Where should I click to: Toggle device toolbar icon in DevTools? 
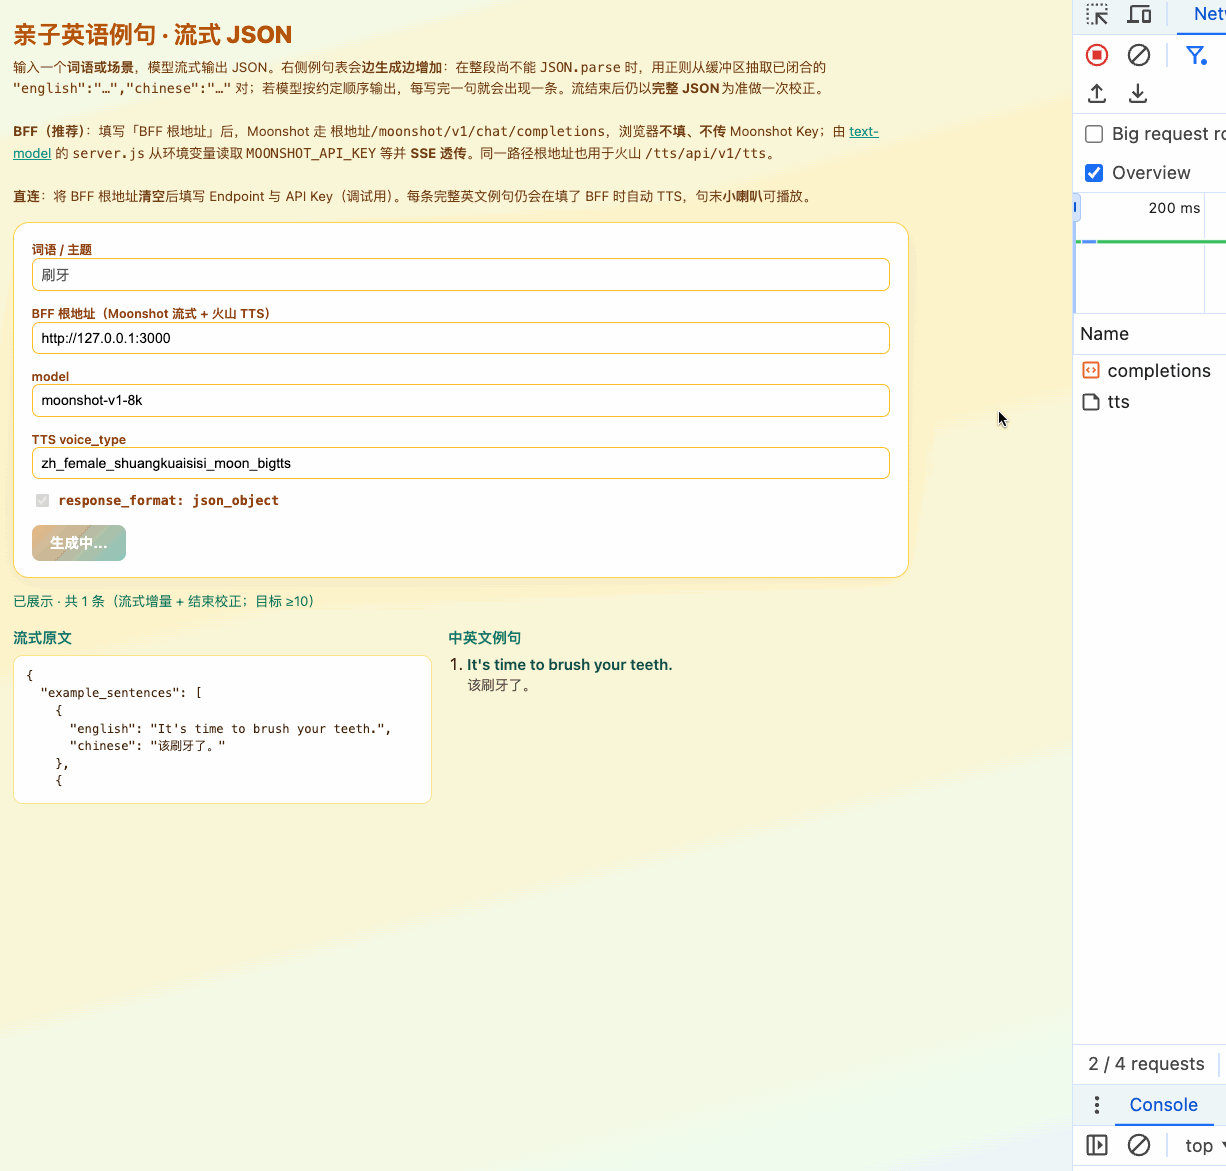point(1139,14)
